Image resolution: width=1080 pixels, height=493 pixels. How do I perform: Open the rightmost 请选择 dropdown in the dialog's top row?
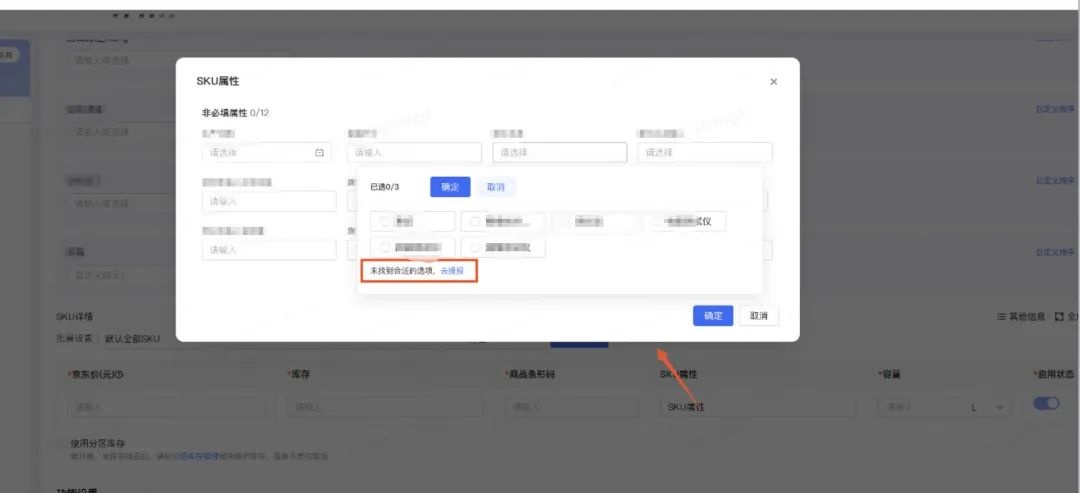pos(705,153)
